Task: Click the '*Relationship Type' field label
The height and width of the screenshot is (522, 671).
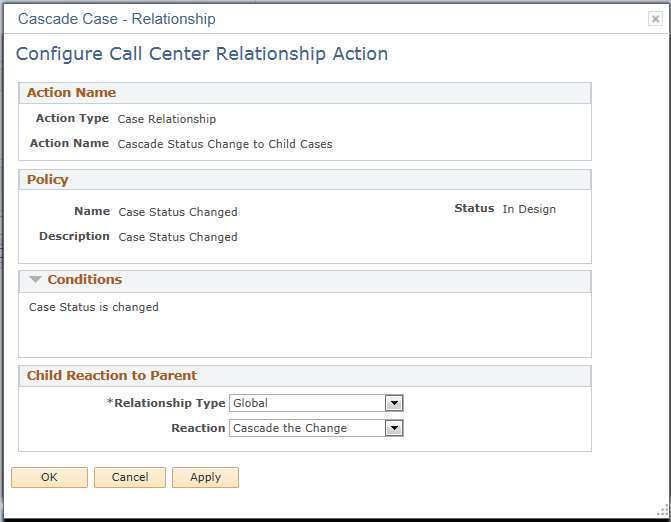Action: coord(166,403)
